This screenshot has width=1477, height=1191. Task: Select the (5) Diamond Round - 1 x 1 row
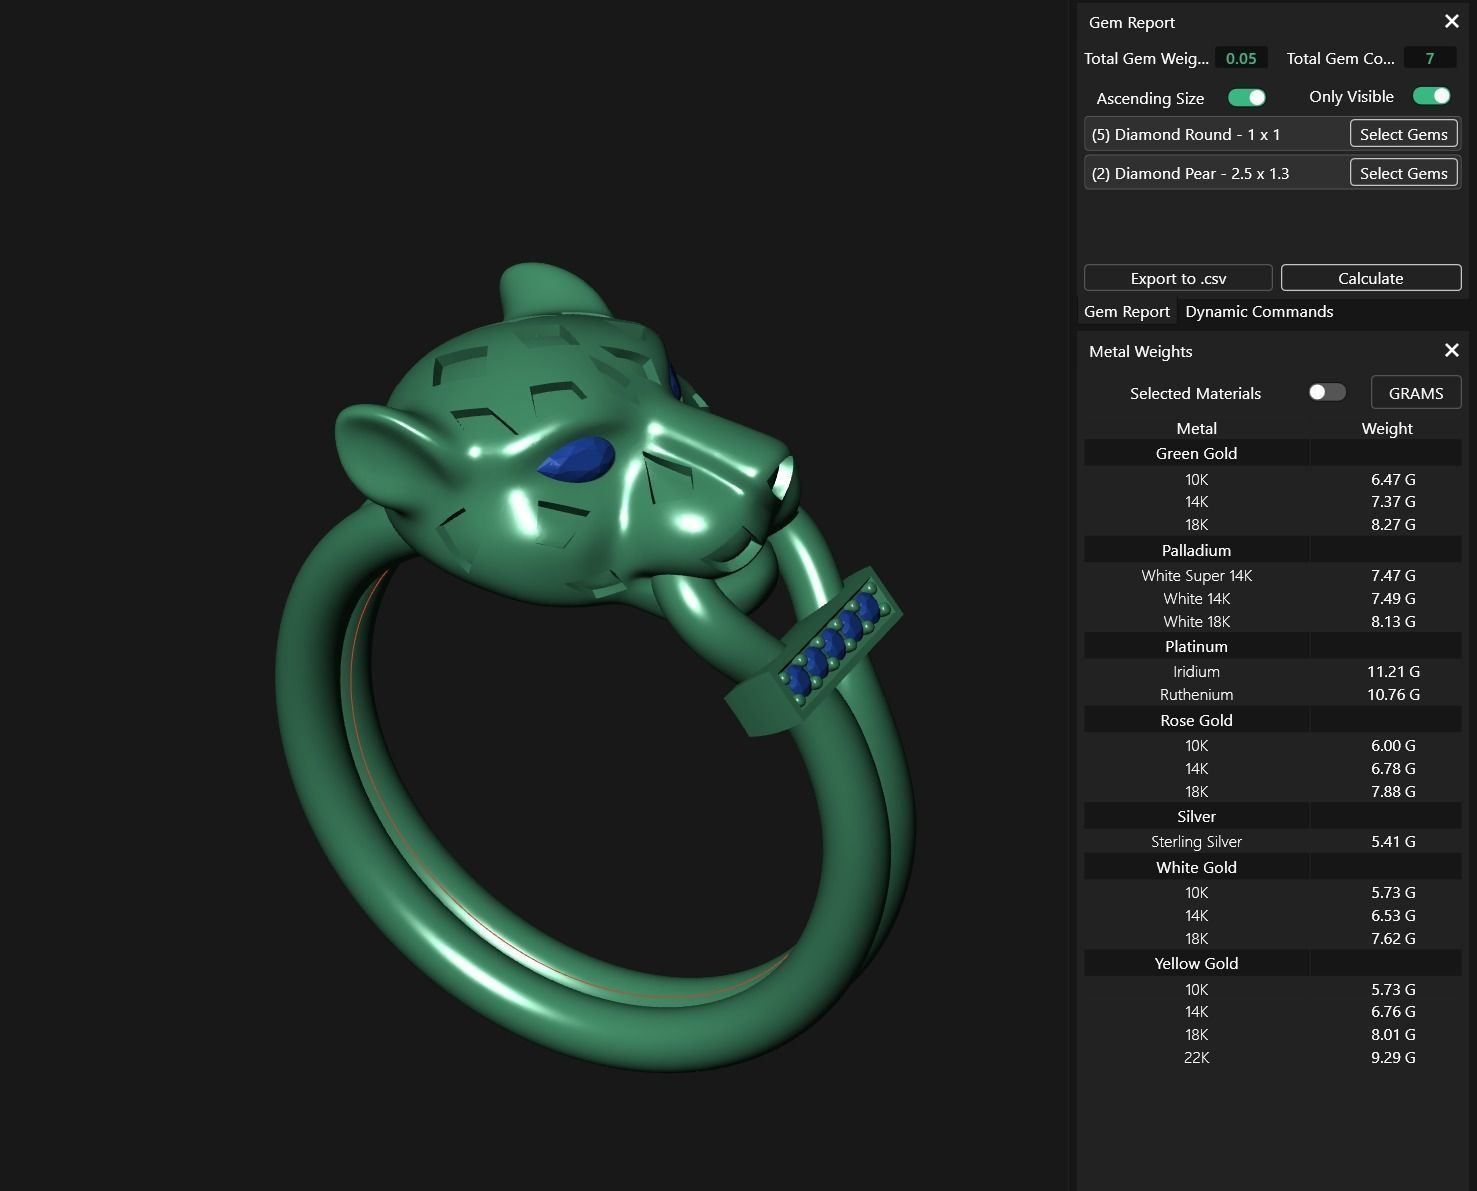tap(1271, 134)
